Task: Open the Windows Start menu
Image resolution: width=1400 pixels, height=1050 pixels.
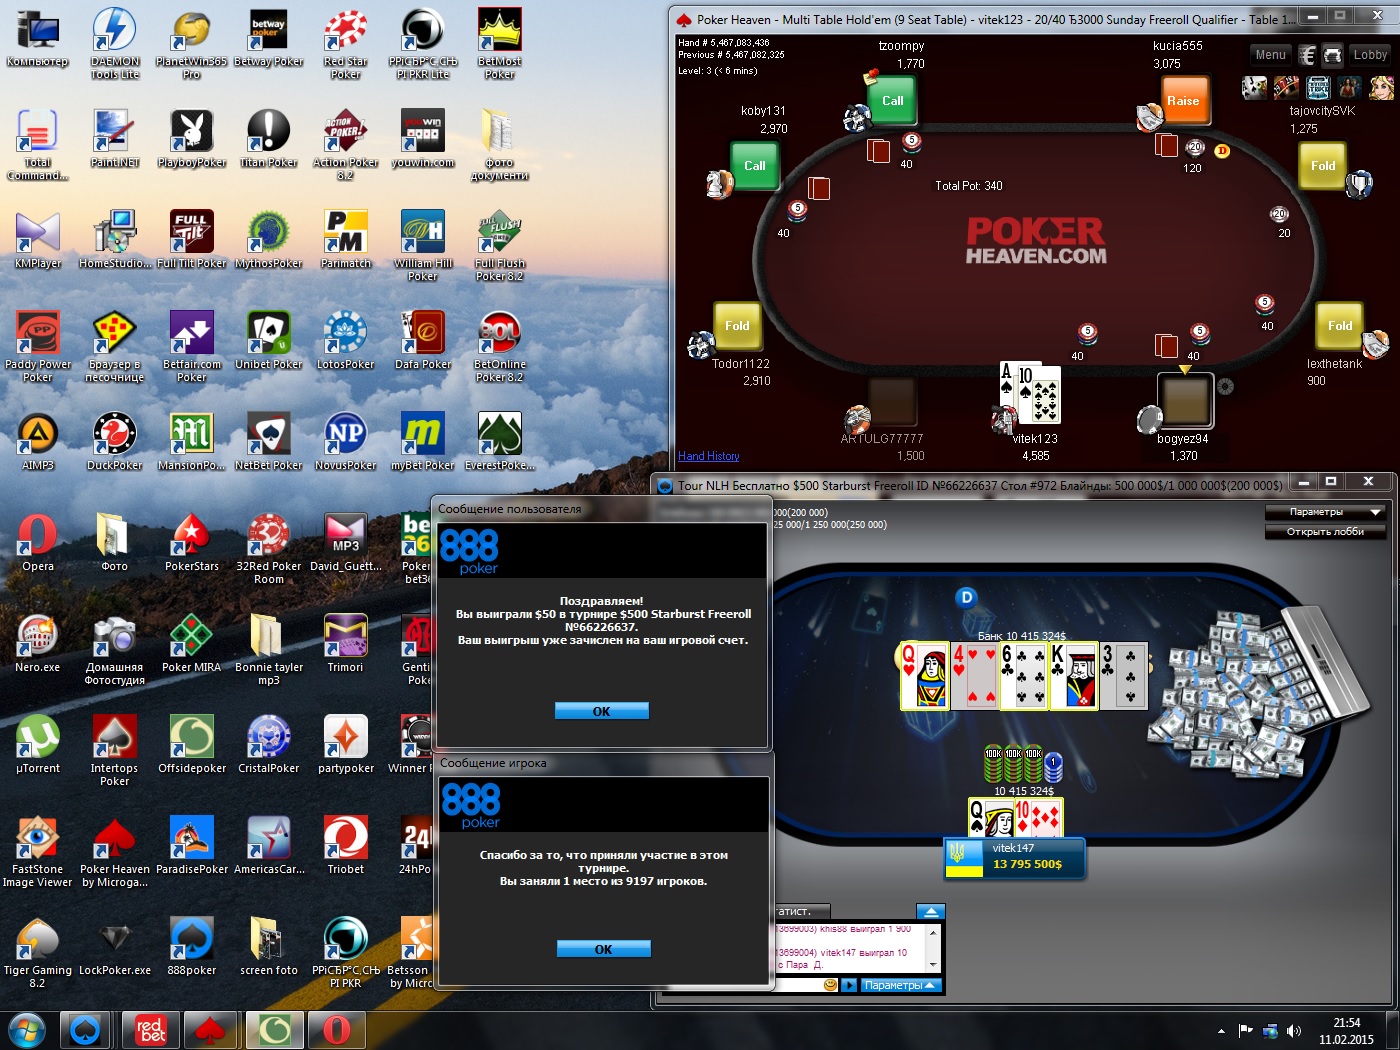Action: coord(27,1029)
